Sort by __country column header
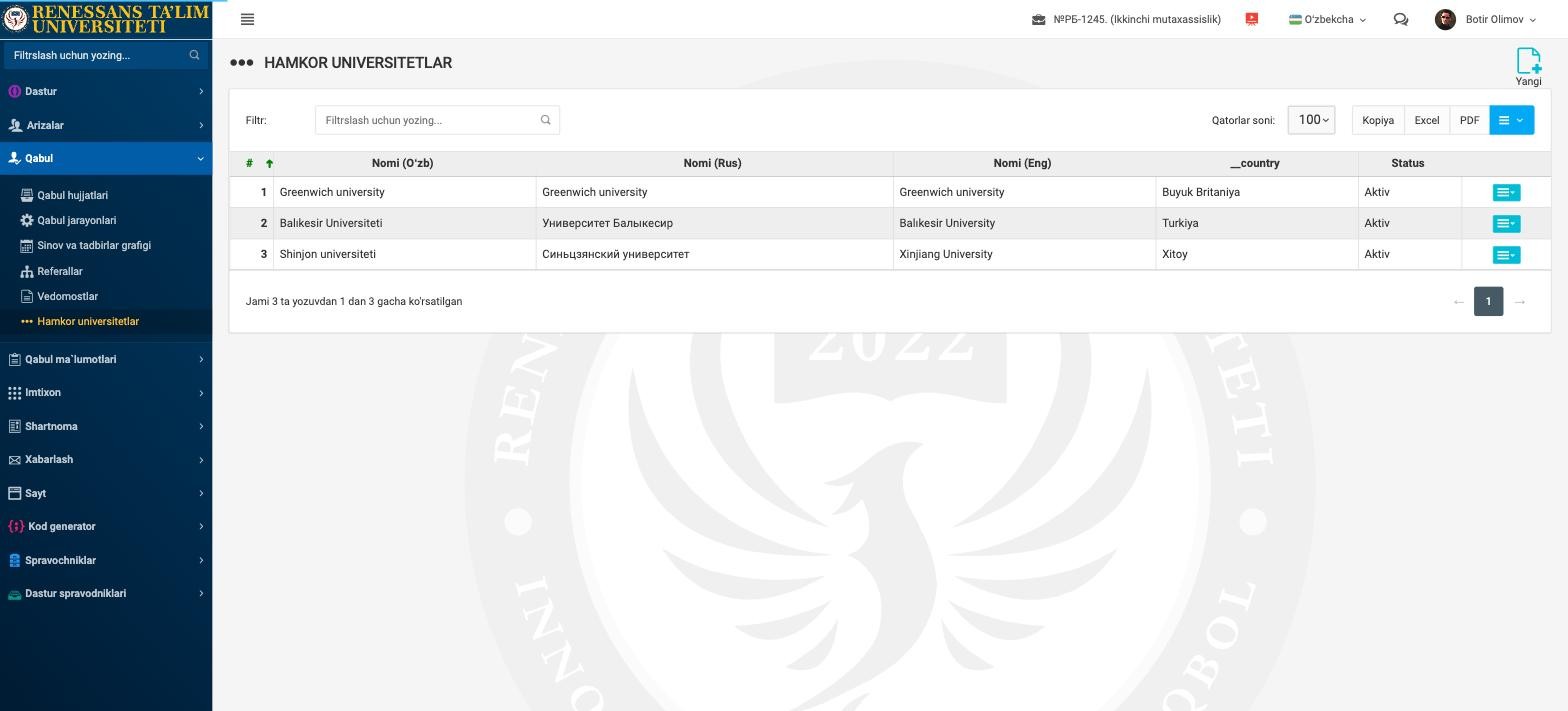This screenshot has height=711, width=1568. (x=1255, y=163)
